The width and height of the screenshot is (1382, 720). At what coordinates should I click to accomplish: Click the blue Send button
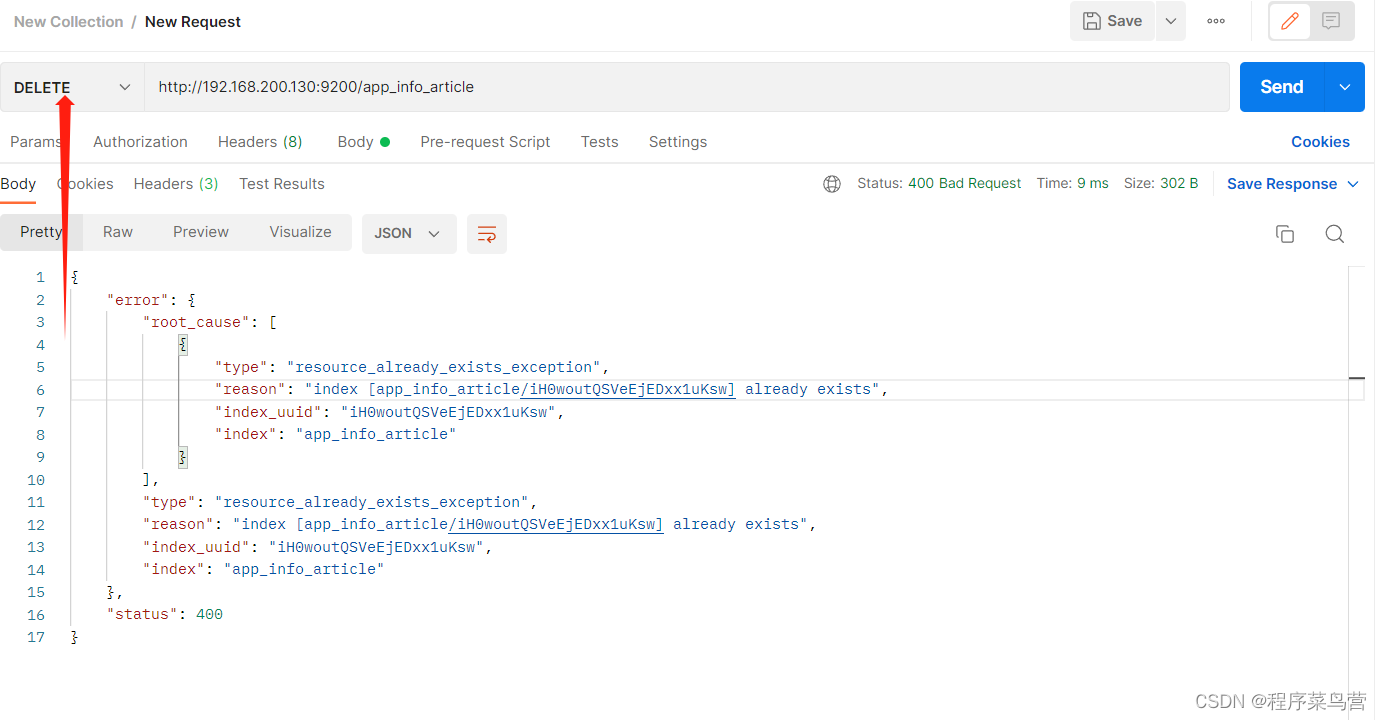(1282, 87)
